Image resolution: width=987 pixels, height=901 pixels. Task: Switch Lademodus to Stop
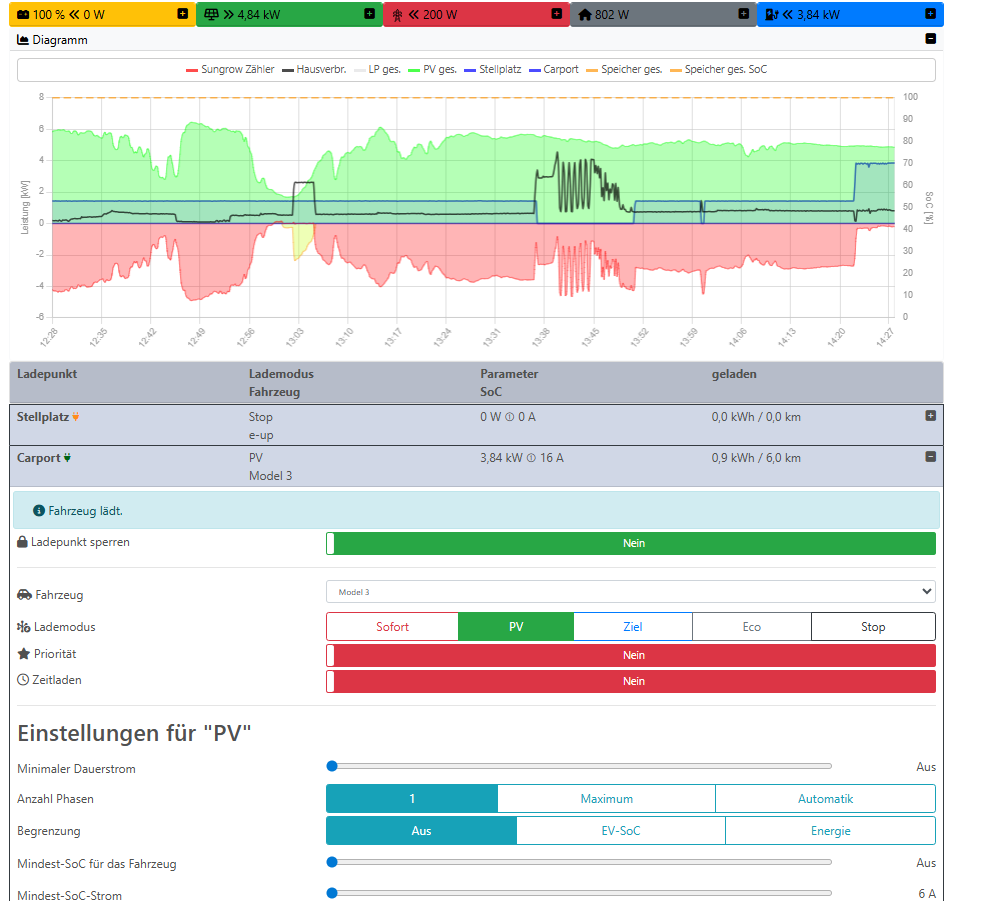[x=873, y=626]
